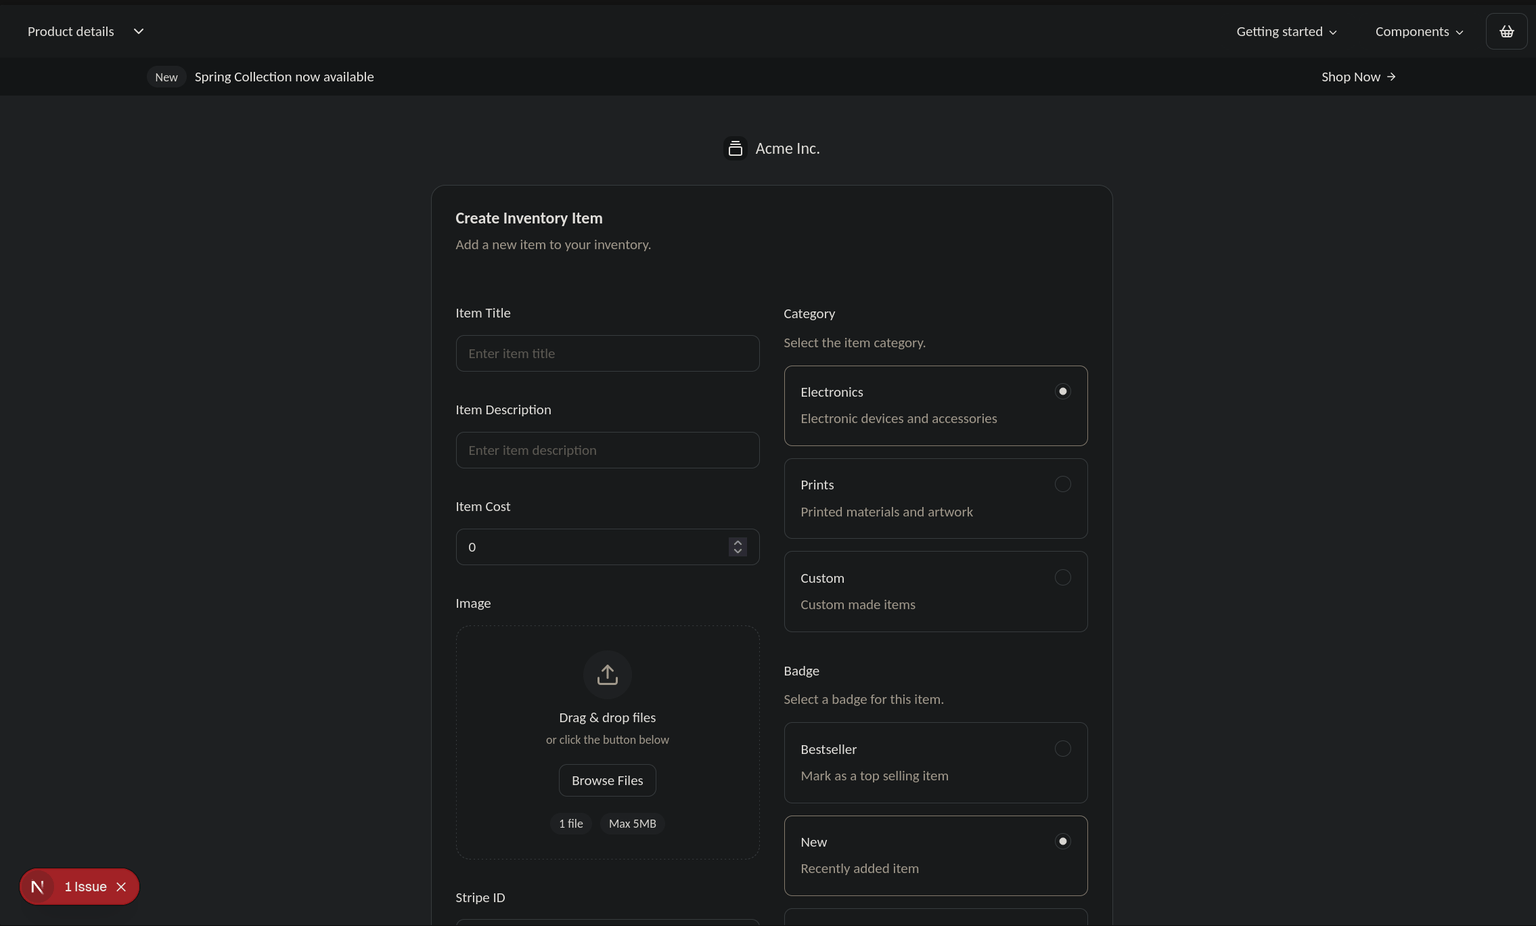The height and width of the screenshot is (926, 1536).
Task: Increment Item Cost using the up stepper arrow
Action: (x=738, y=542)
